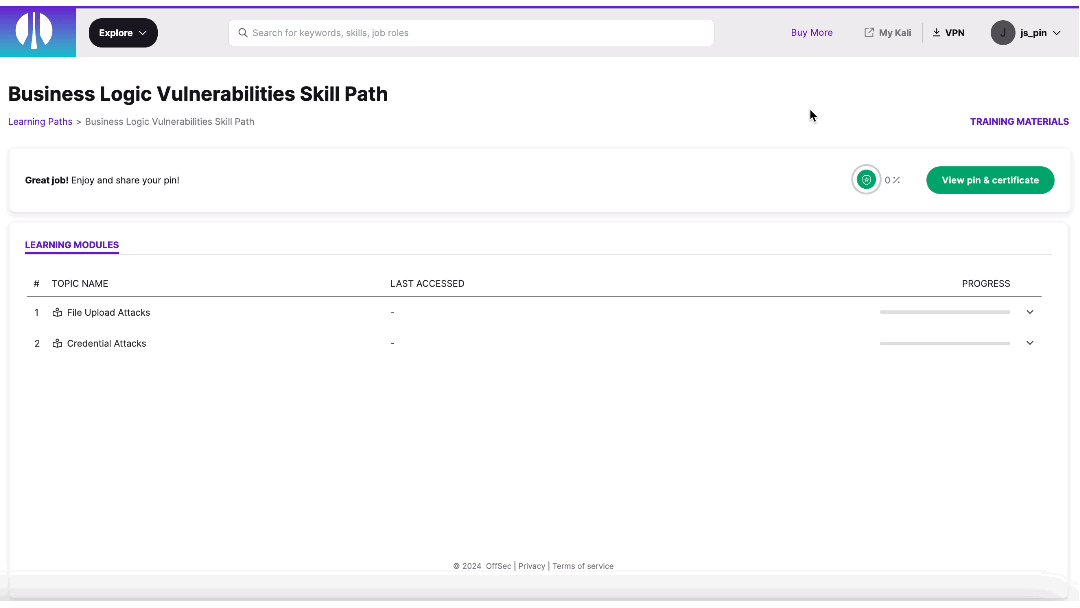1080x608 pixels.
Task: Expand the Credential Attacks module chevron
Action: pos(1029,342)
